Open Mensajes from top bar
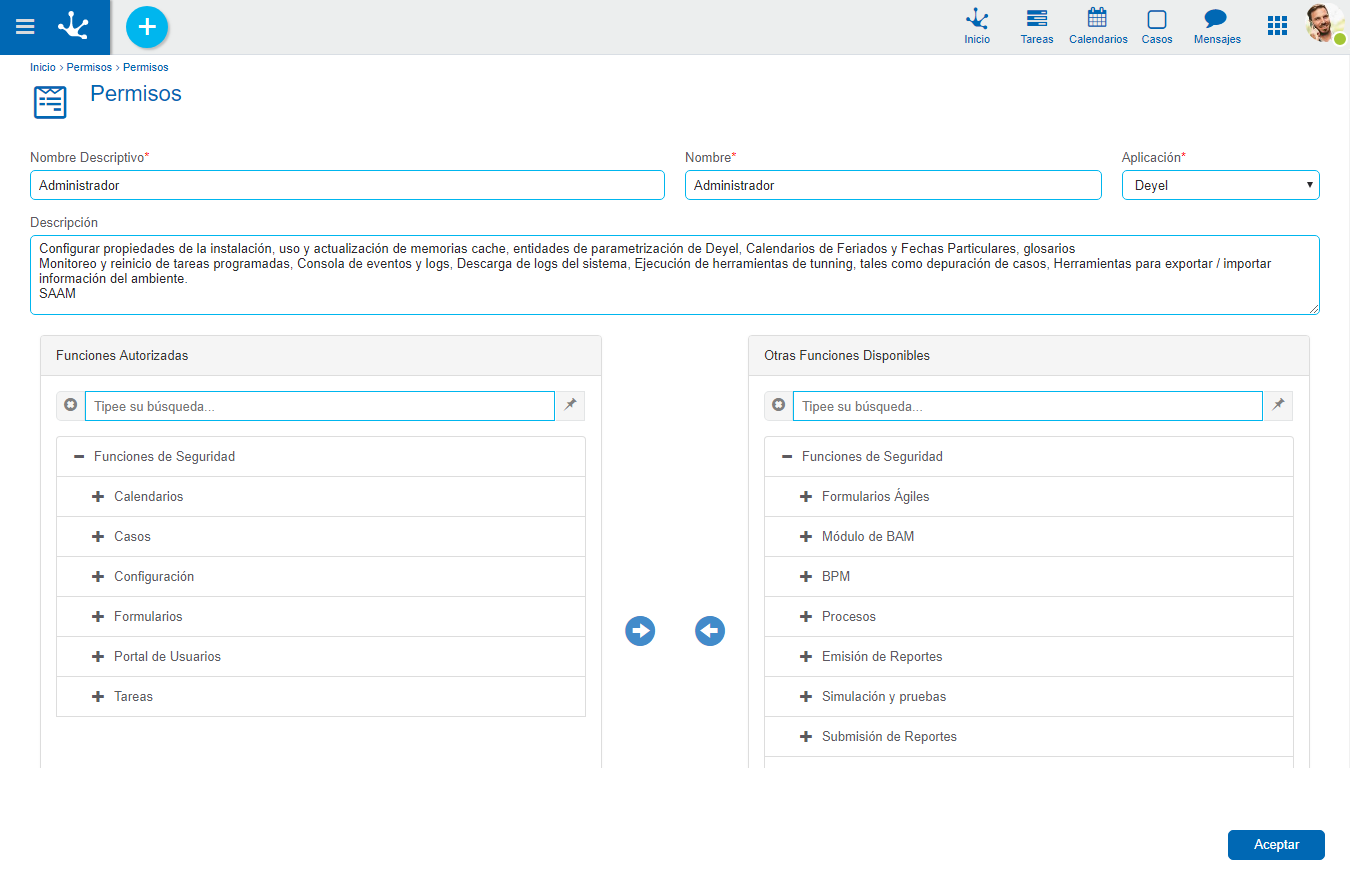The image size is (1350, 890). click(1217, 27)
